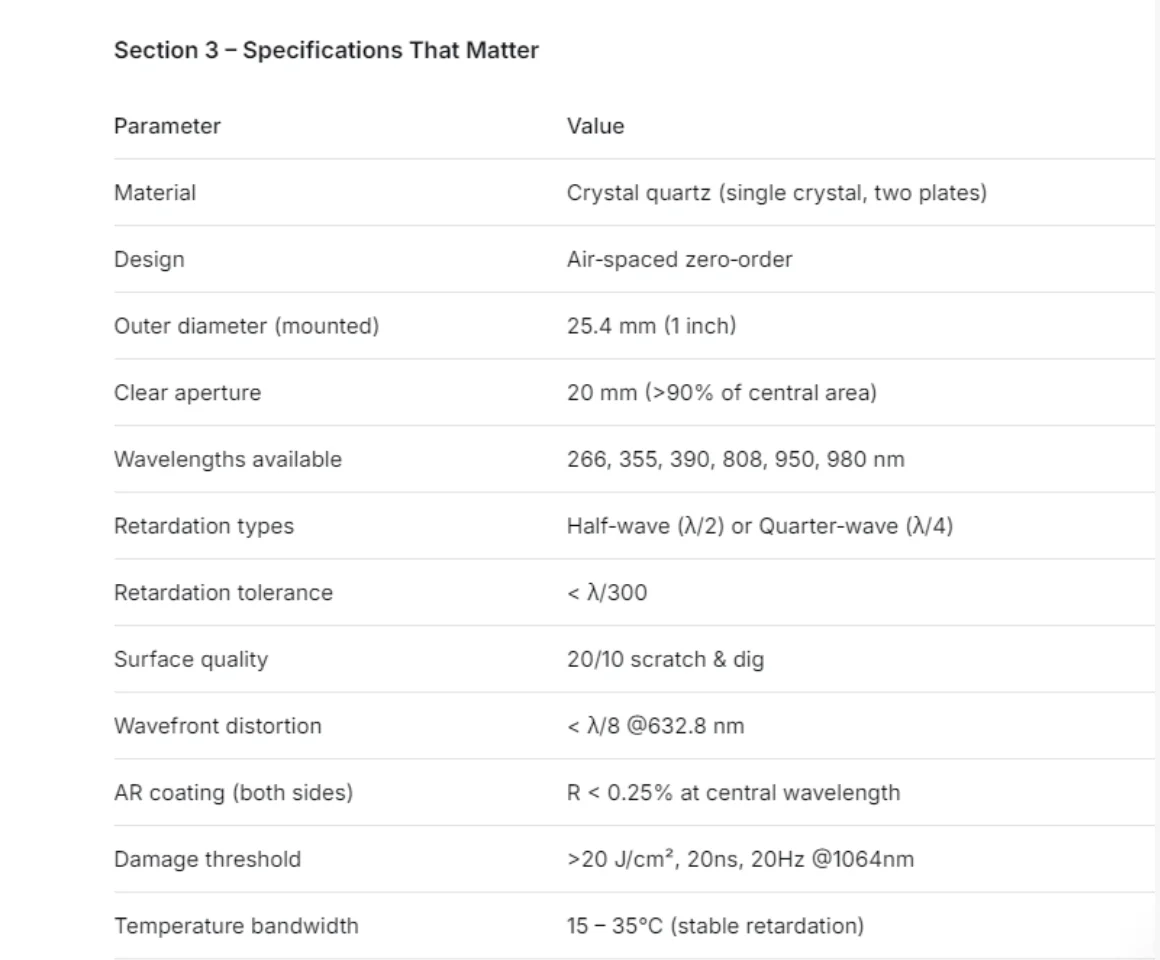Viewport: 1160px width, 960px height.
Task: Select the Temperature bandwidth label
Action: (x=236, y=926)
